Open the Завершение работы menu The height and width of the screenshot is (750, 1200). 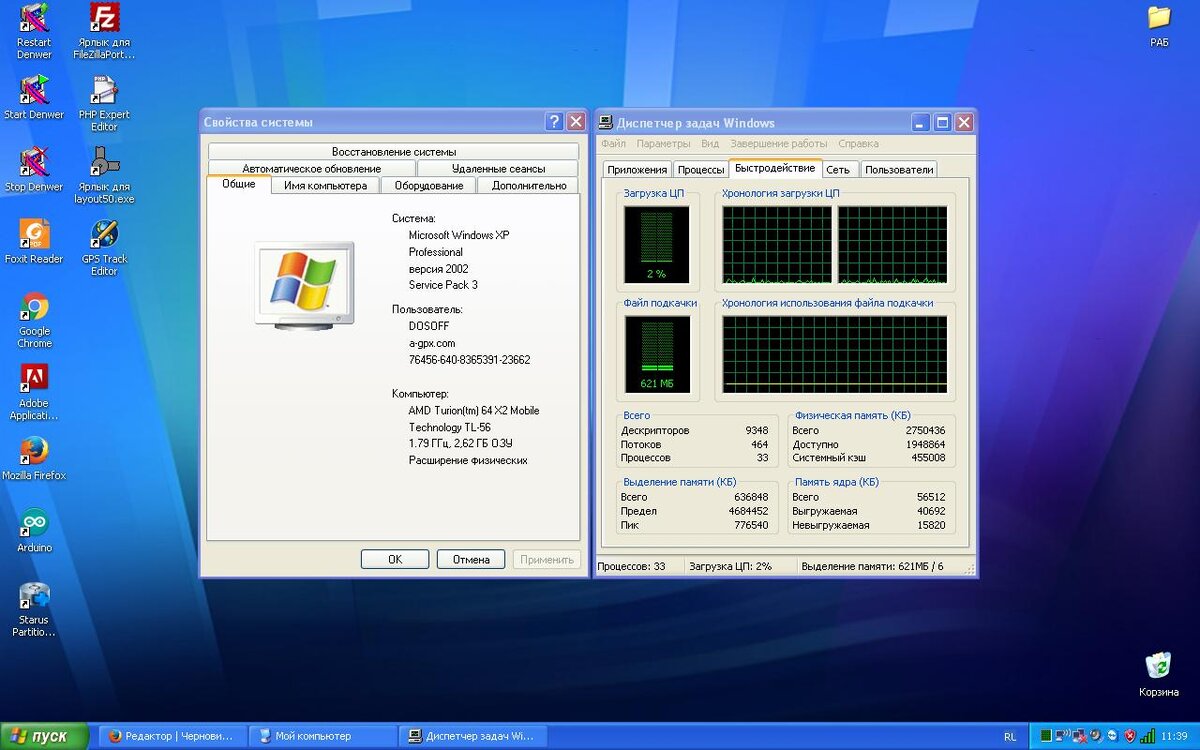point(779,144)
